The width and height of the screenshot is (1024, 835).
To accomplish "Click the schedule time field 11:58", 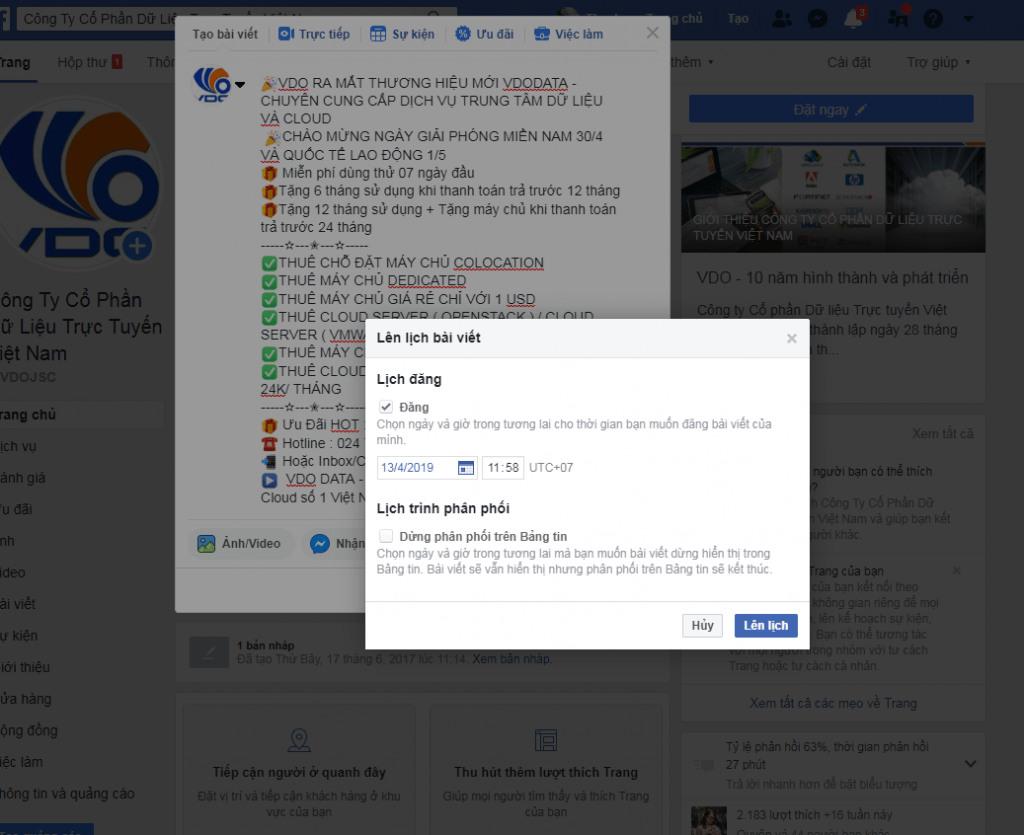I will [x=502, y=468].
